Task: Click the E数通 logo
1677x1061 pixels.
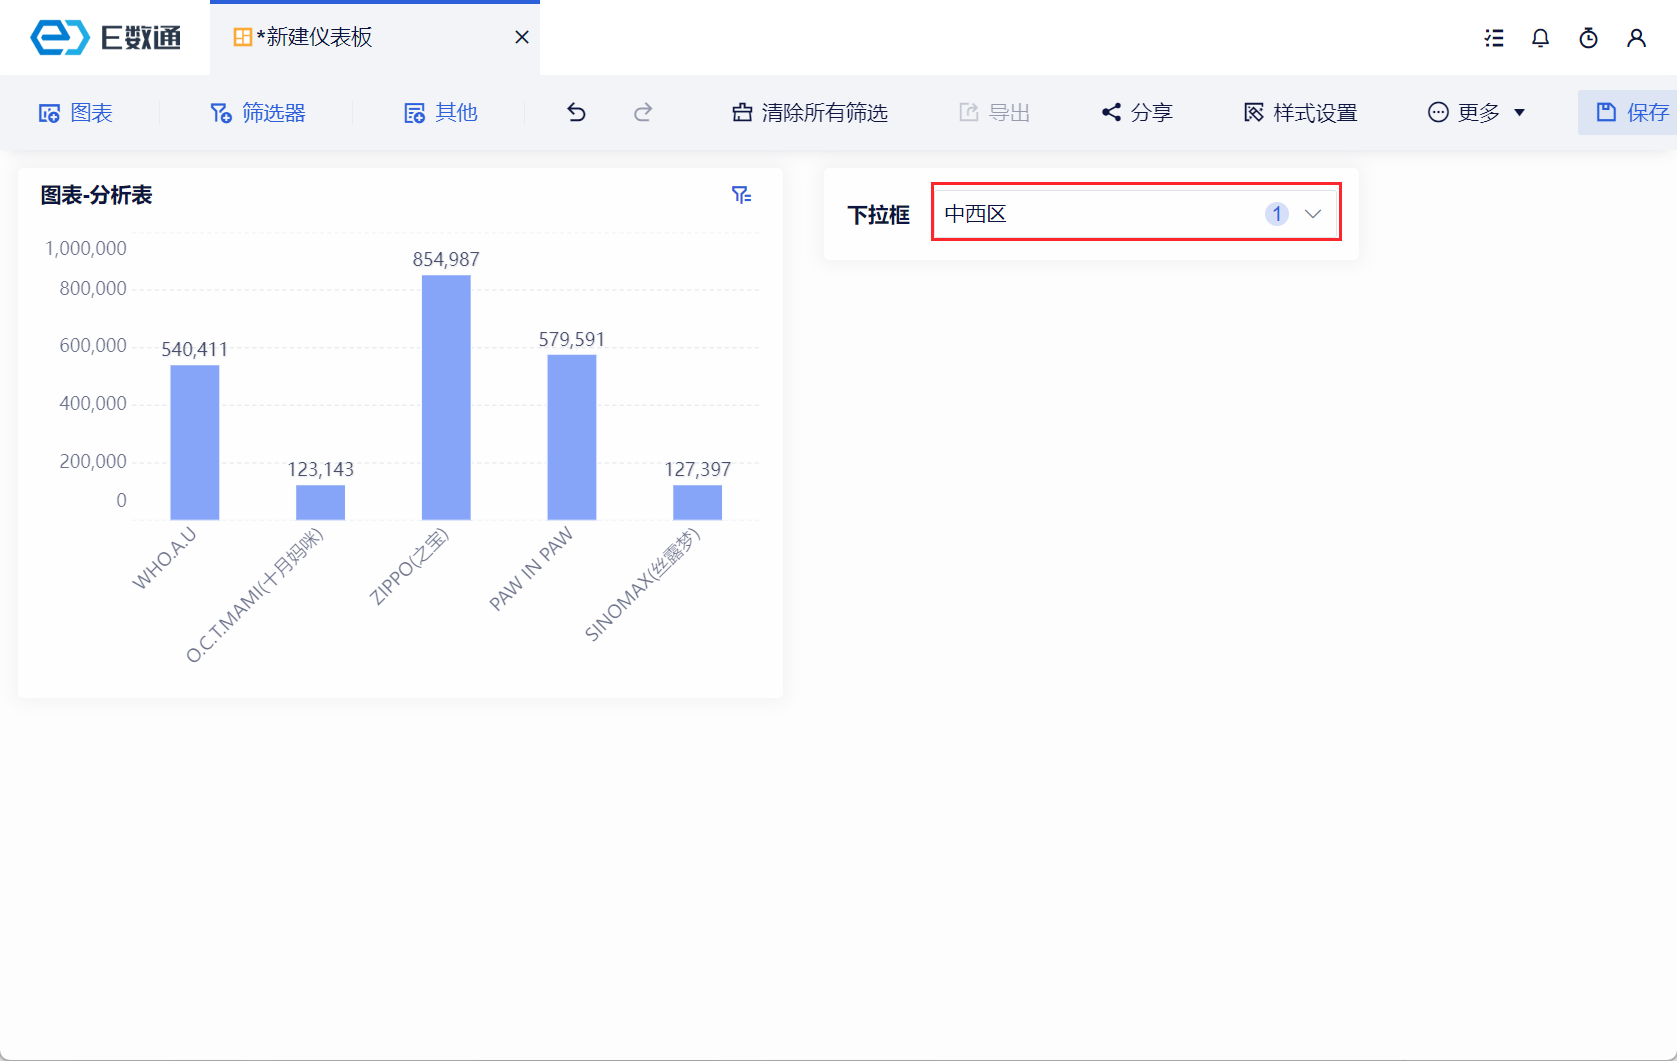Action: (x=106, y=38)
